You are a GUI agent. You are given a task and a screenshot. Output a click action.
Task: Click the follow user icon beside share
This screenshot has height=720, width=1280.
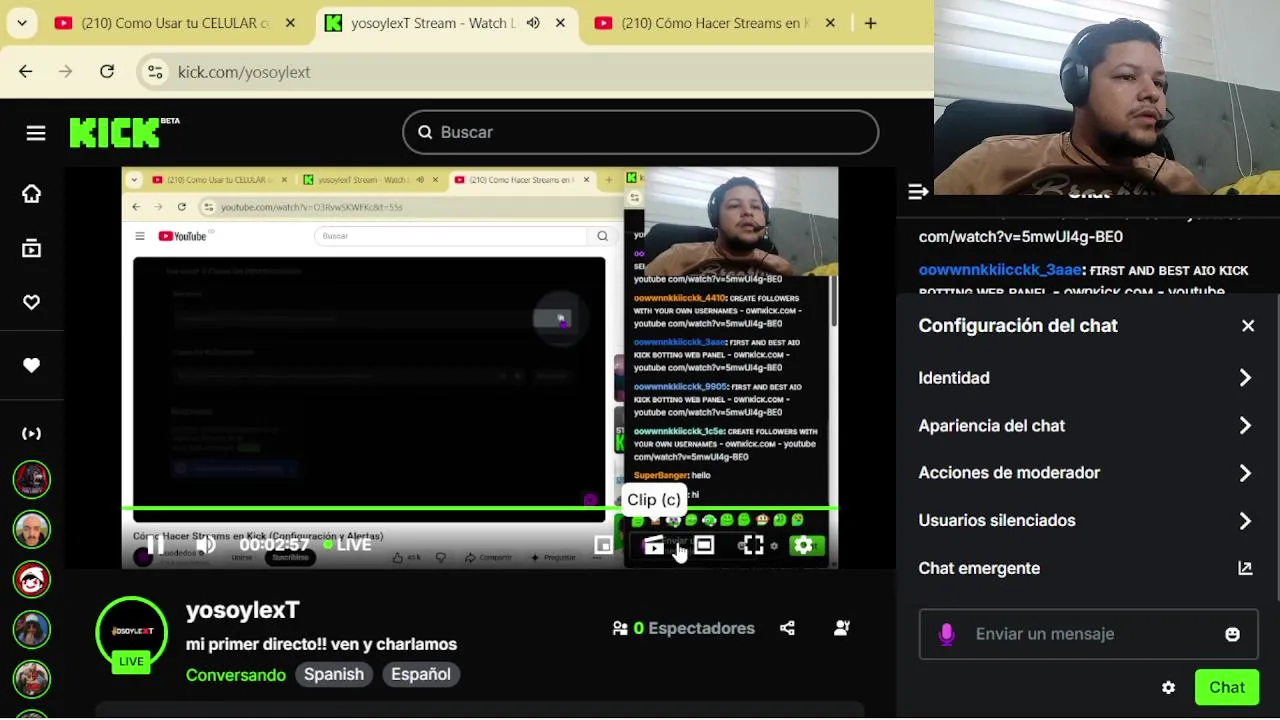point(842,628)
